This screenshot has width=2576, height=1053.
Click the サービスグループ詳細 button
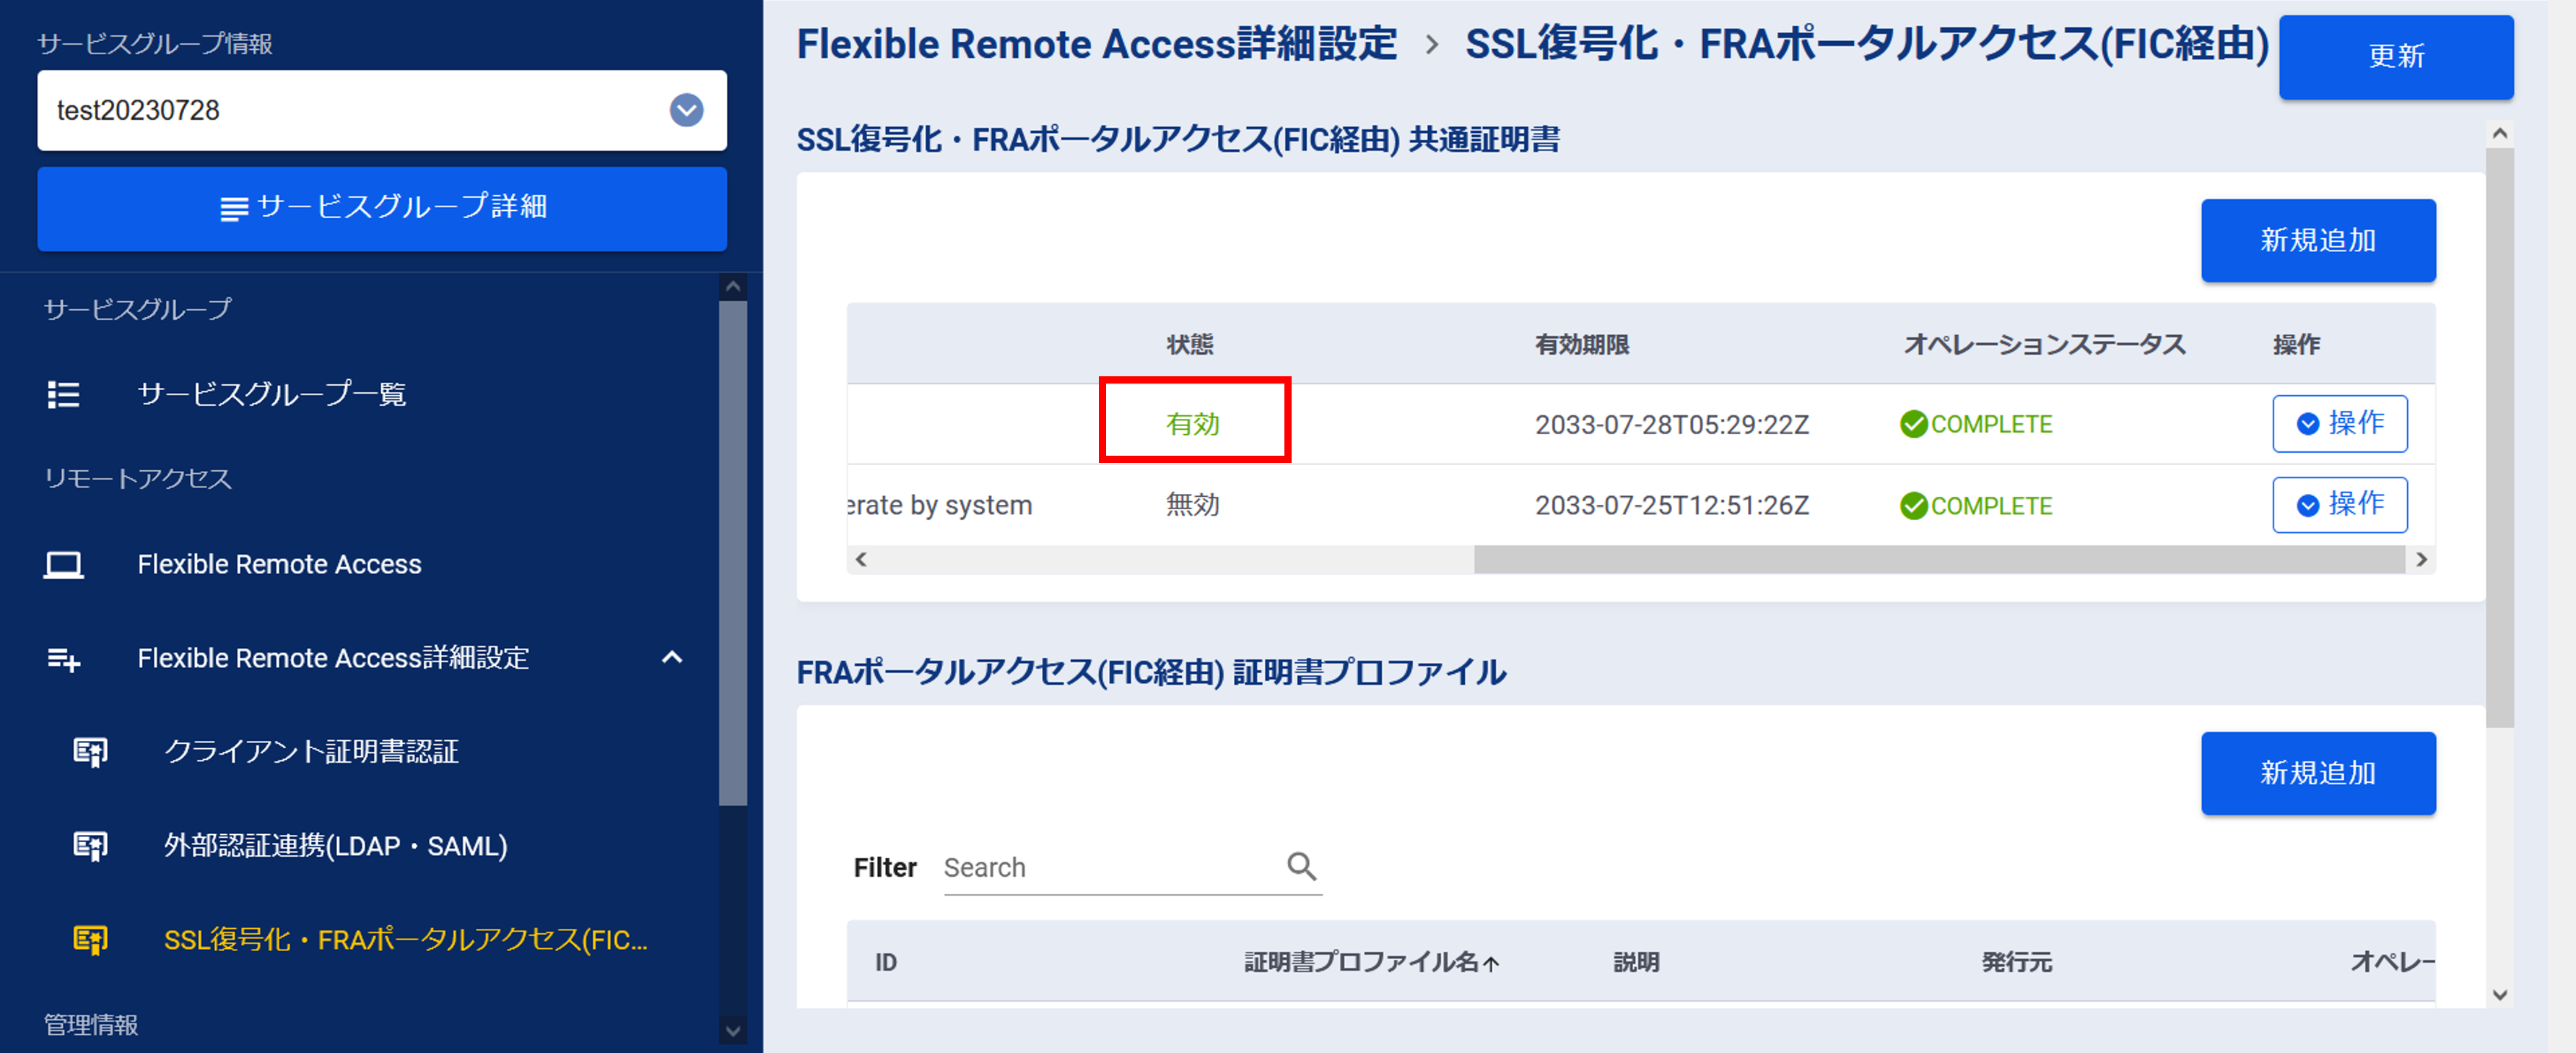click(382, 208)
